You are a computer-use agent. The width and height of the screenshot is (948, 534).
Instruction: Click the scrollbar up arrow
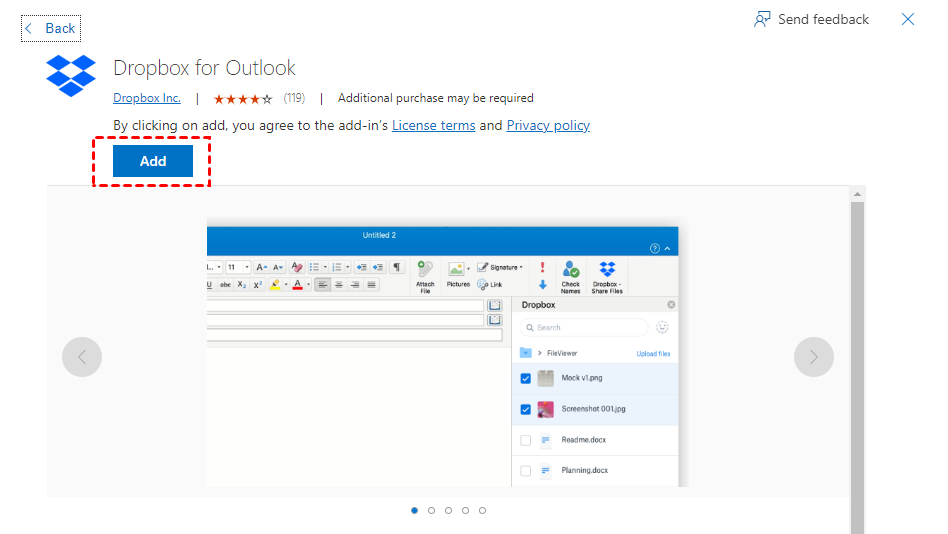click(857, 194)
